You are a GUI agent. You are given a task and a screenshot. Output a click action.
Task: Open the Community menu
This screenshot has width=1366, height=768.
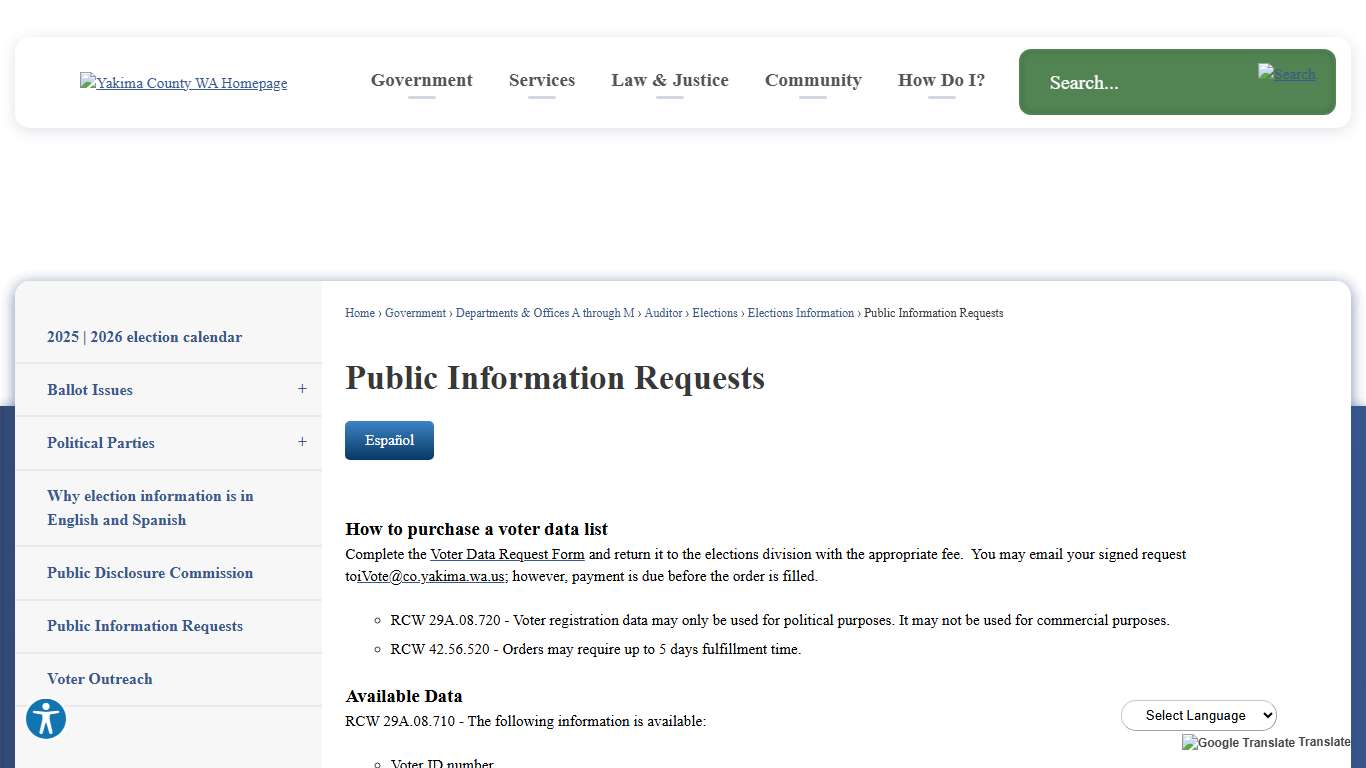coord(812,80)
